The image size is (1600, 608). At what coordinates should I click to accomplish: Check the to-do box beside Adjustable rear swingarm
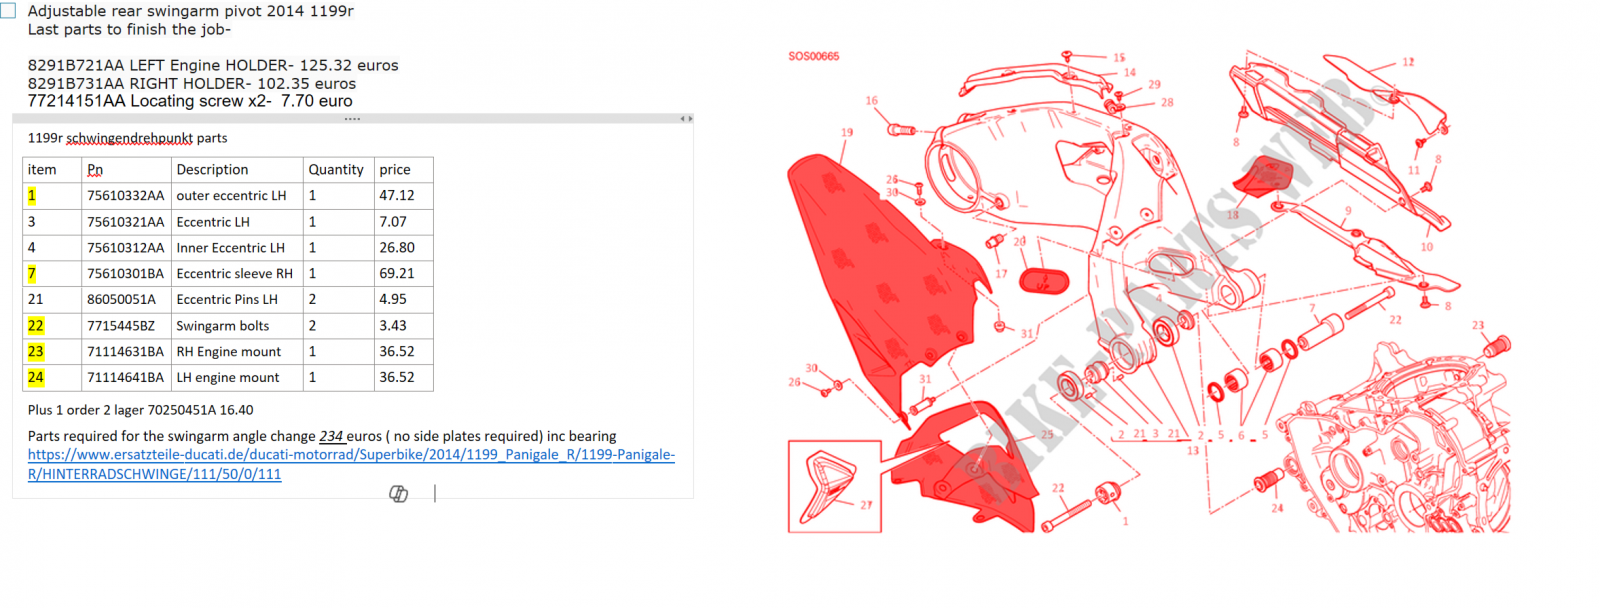click(x=8, y=11)
